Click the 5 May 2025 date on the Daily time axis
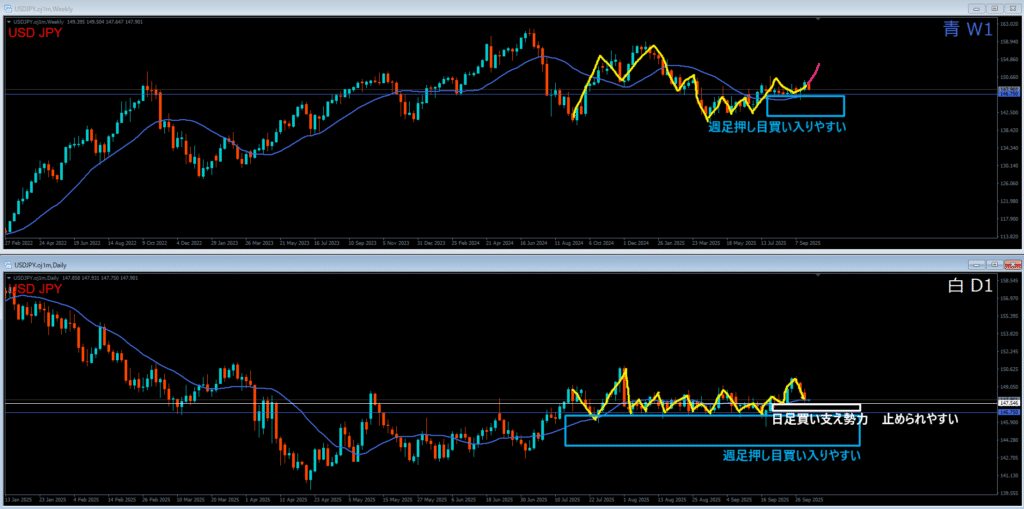 pos(360,499)
